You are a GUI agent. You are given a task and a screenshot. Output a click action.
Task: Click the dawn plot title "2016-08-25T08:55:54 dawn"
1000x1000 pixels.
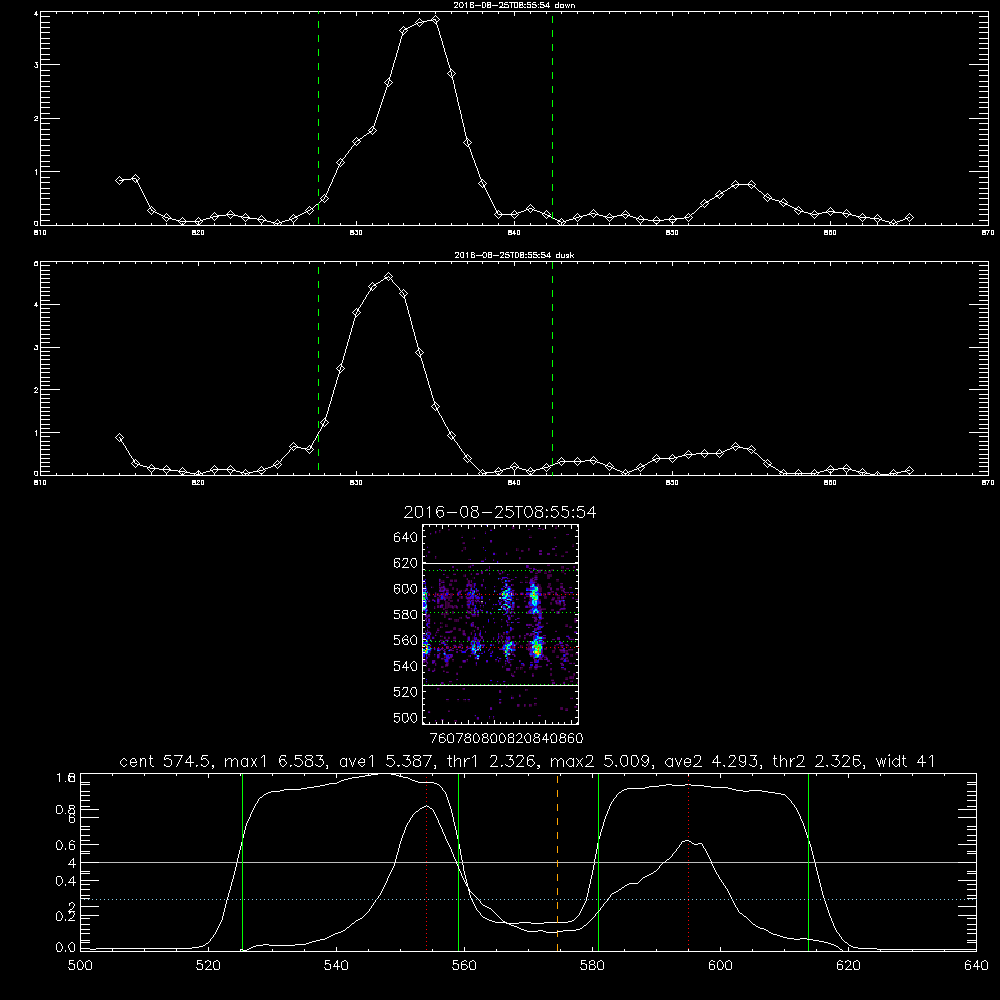tap(514, 5)
